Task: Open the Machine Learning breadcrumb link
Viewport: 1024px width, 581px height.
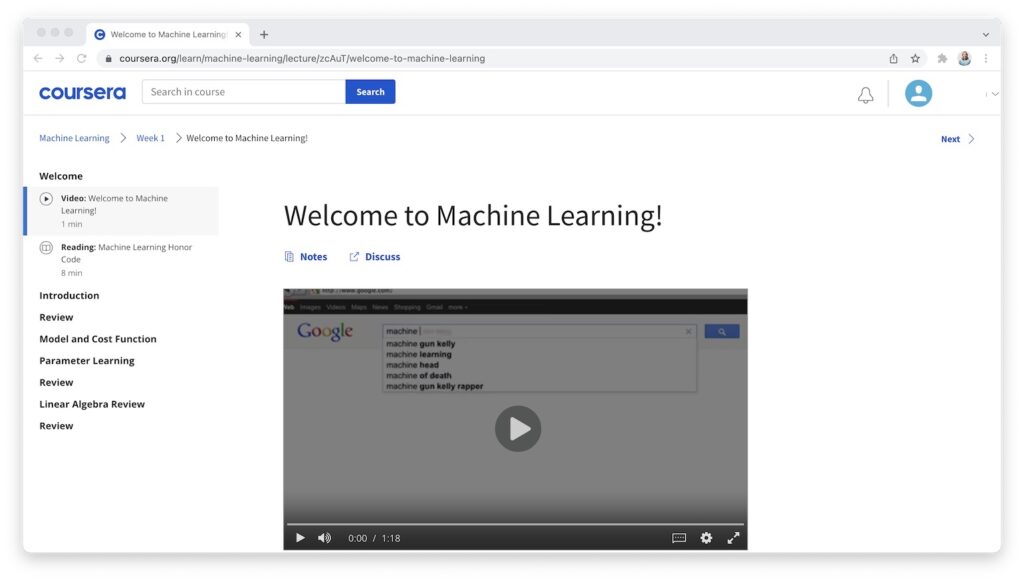Action: [74, 138]
